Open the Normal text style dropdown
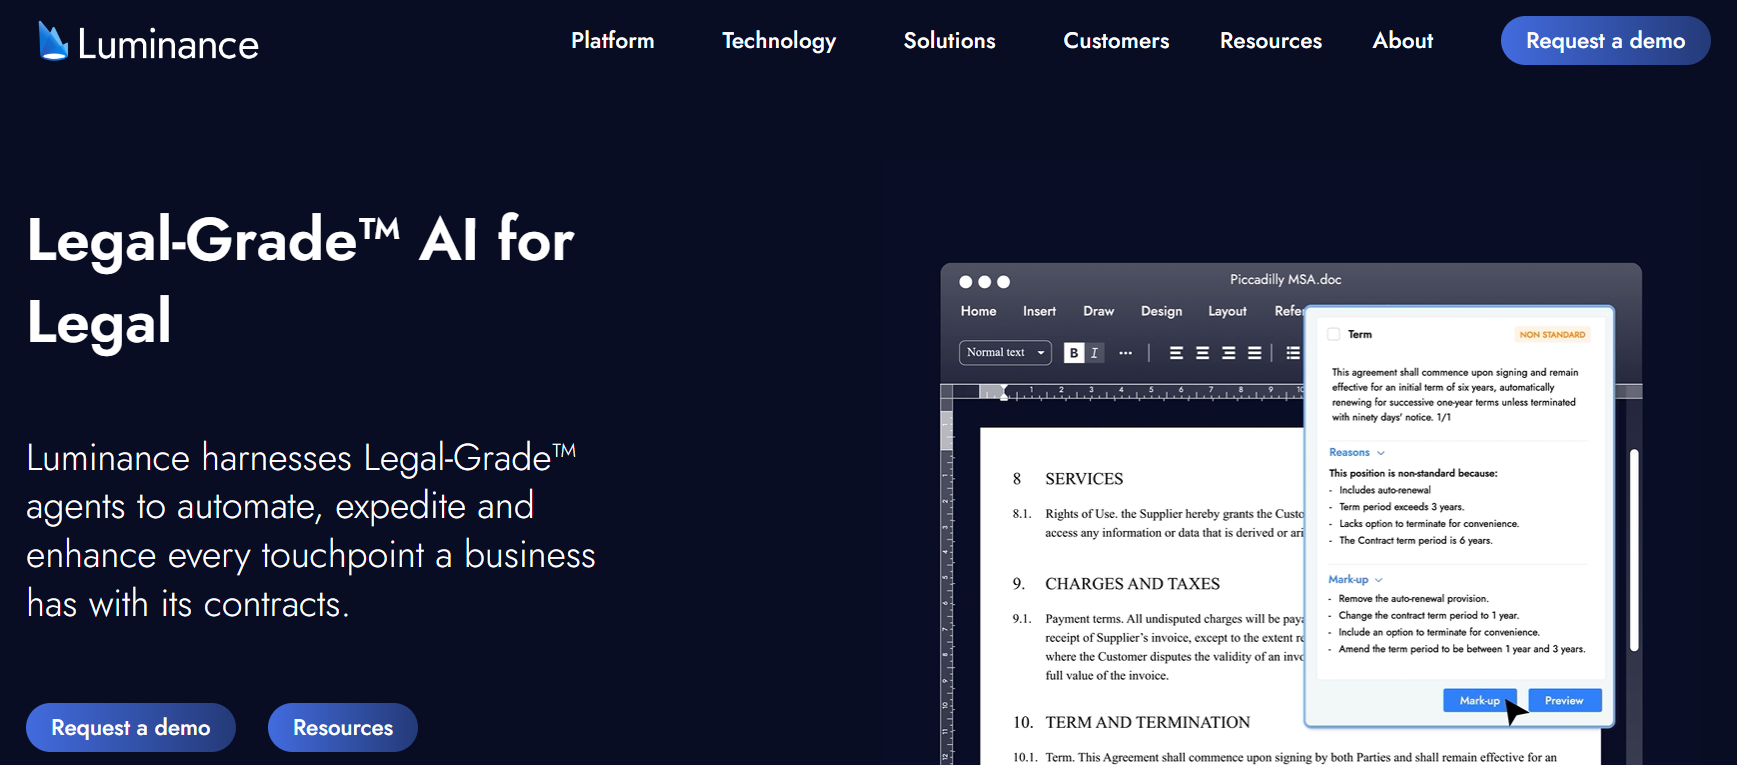Screen dimensions: 1737x765 pyautogui.click(x=1005, y=352)
